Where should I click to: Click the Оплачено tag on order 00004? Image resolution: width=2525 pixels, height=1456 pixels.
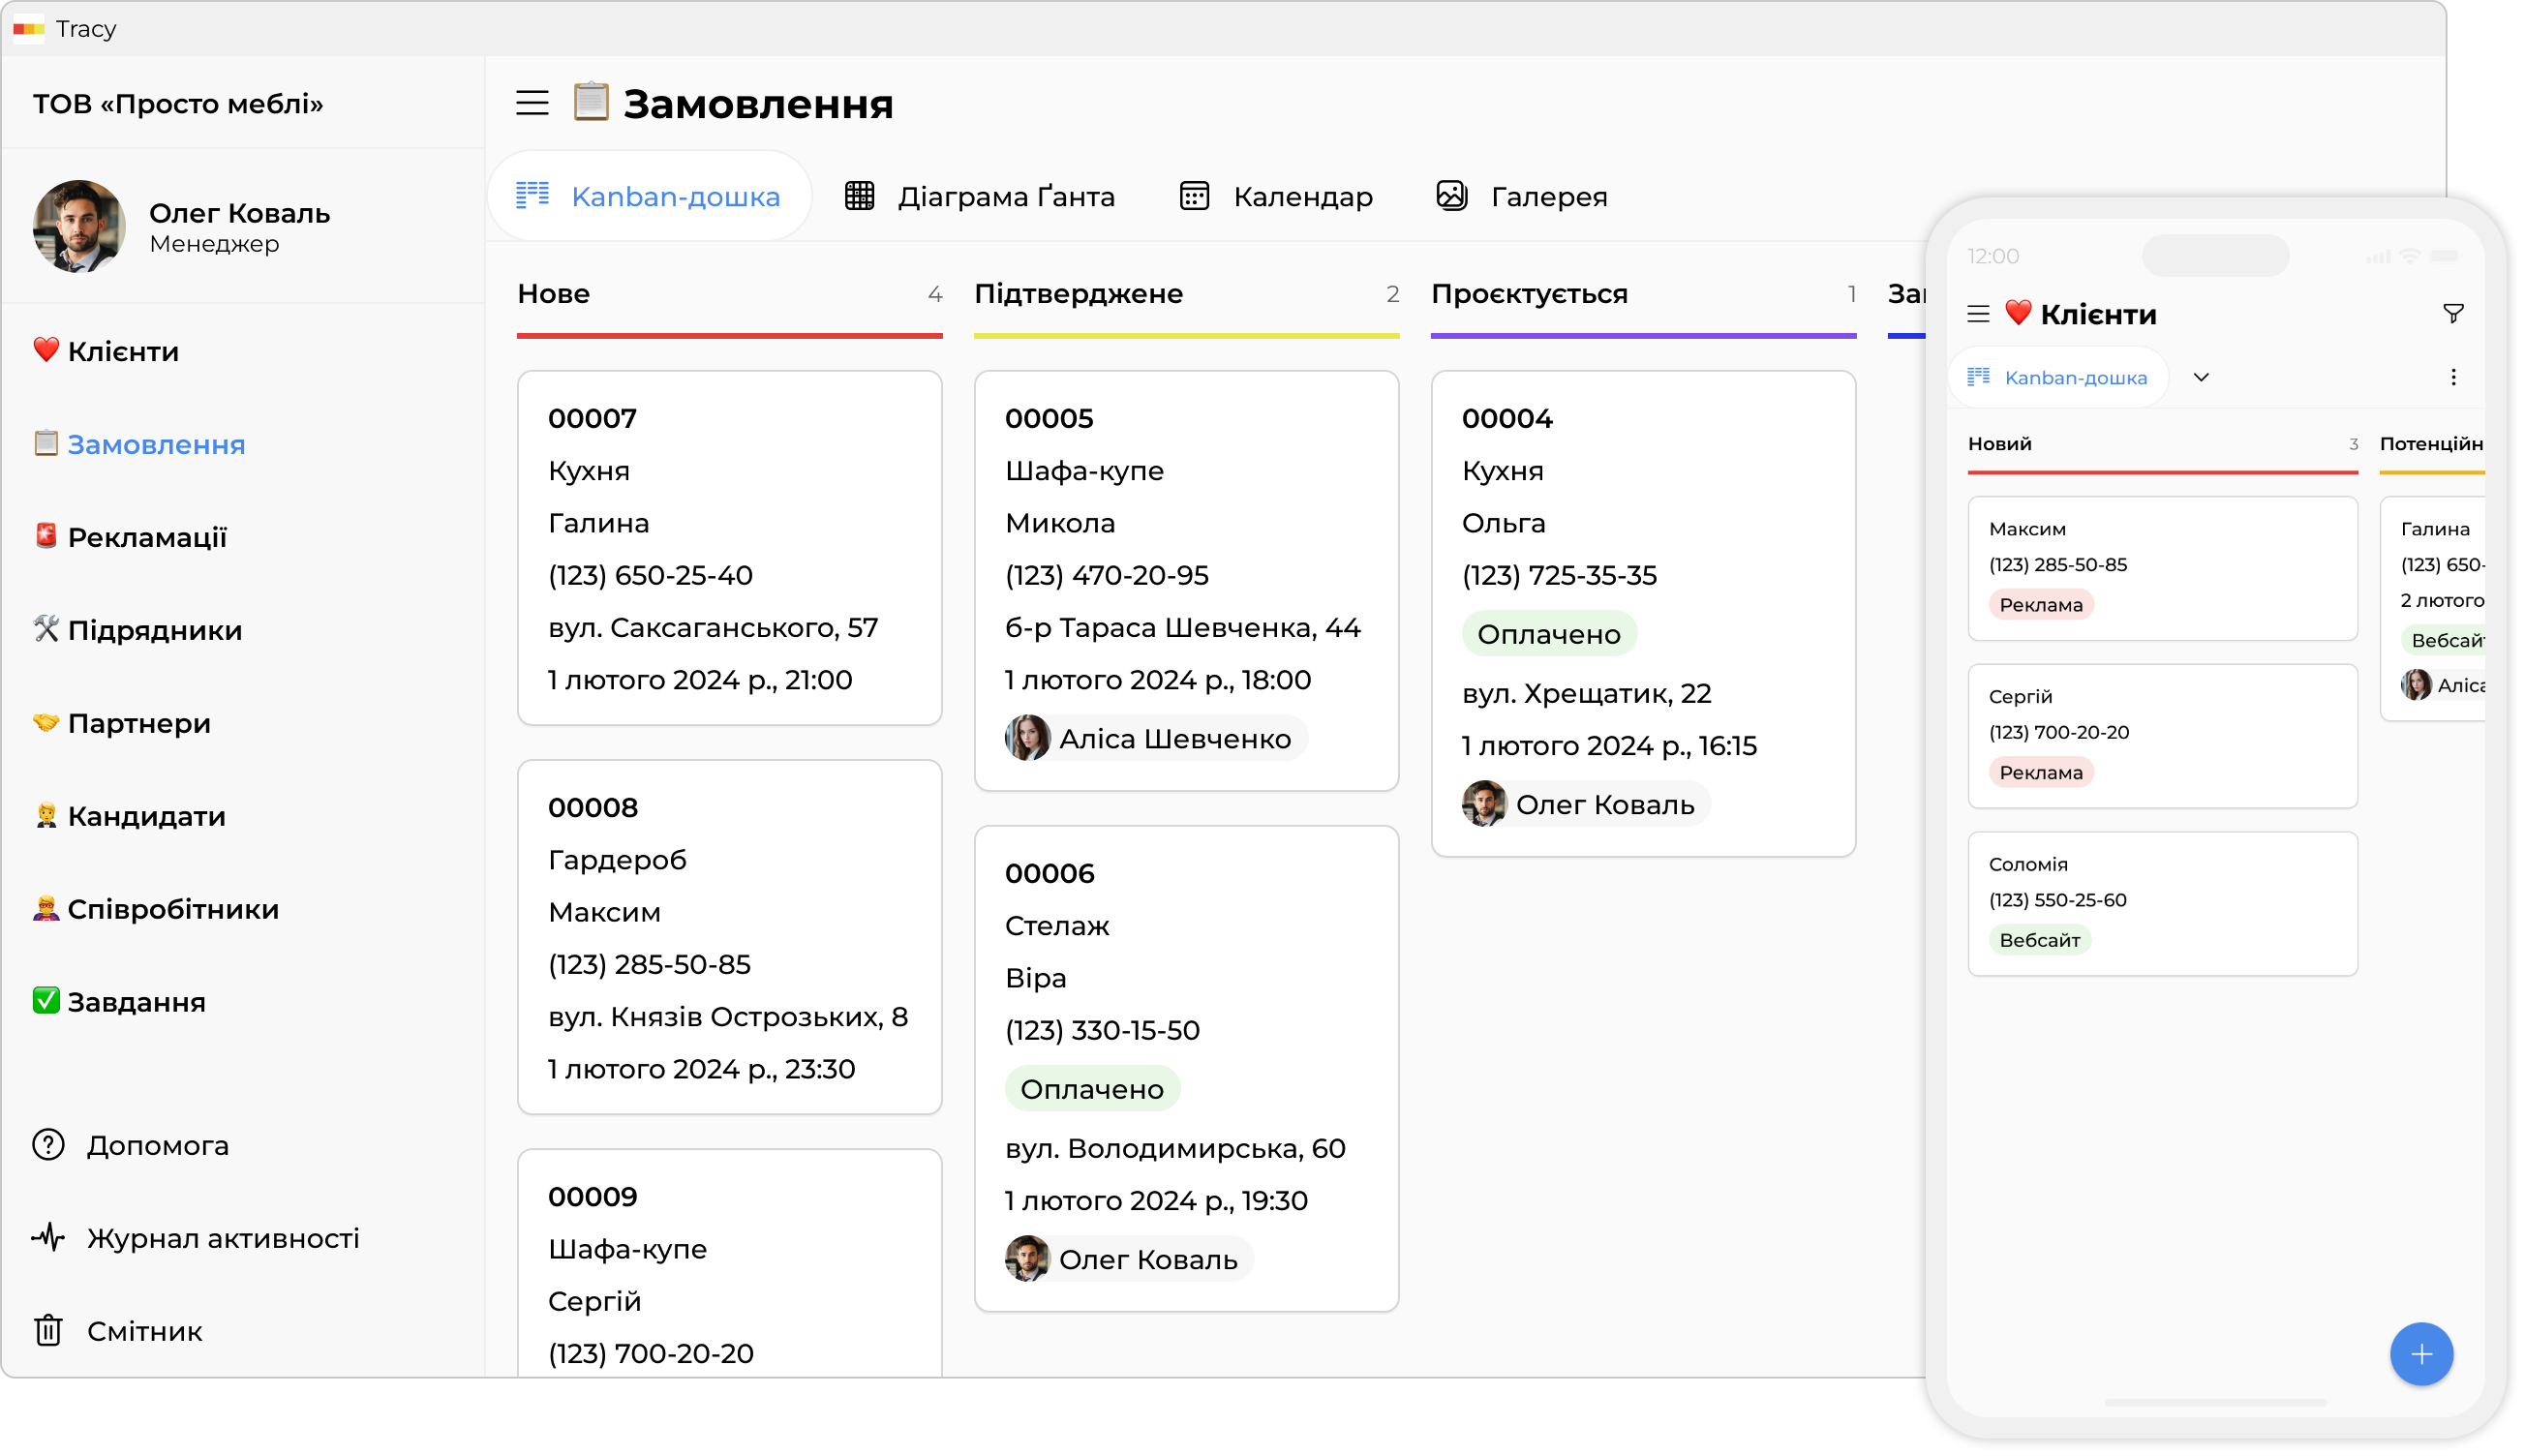pyautogui.click(x=1548, y=634)
